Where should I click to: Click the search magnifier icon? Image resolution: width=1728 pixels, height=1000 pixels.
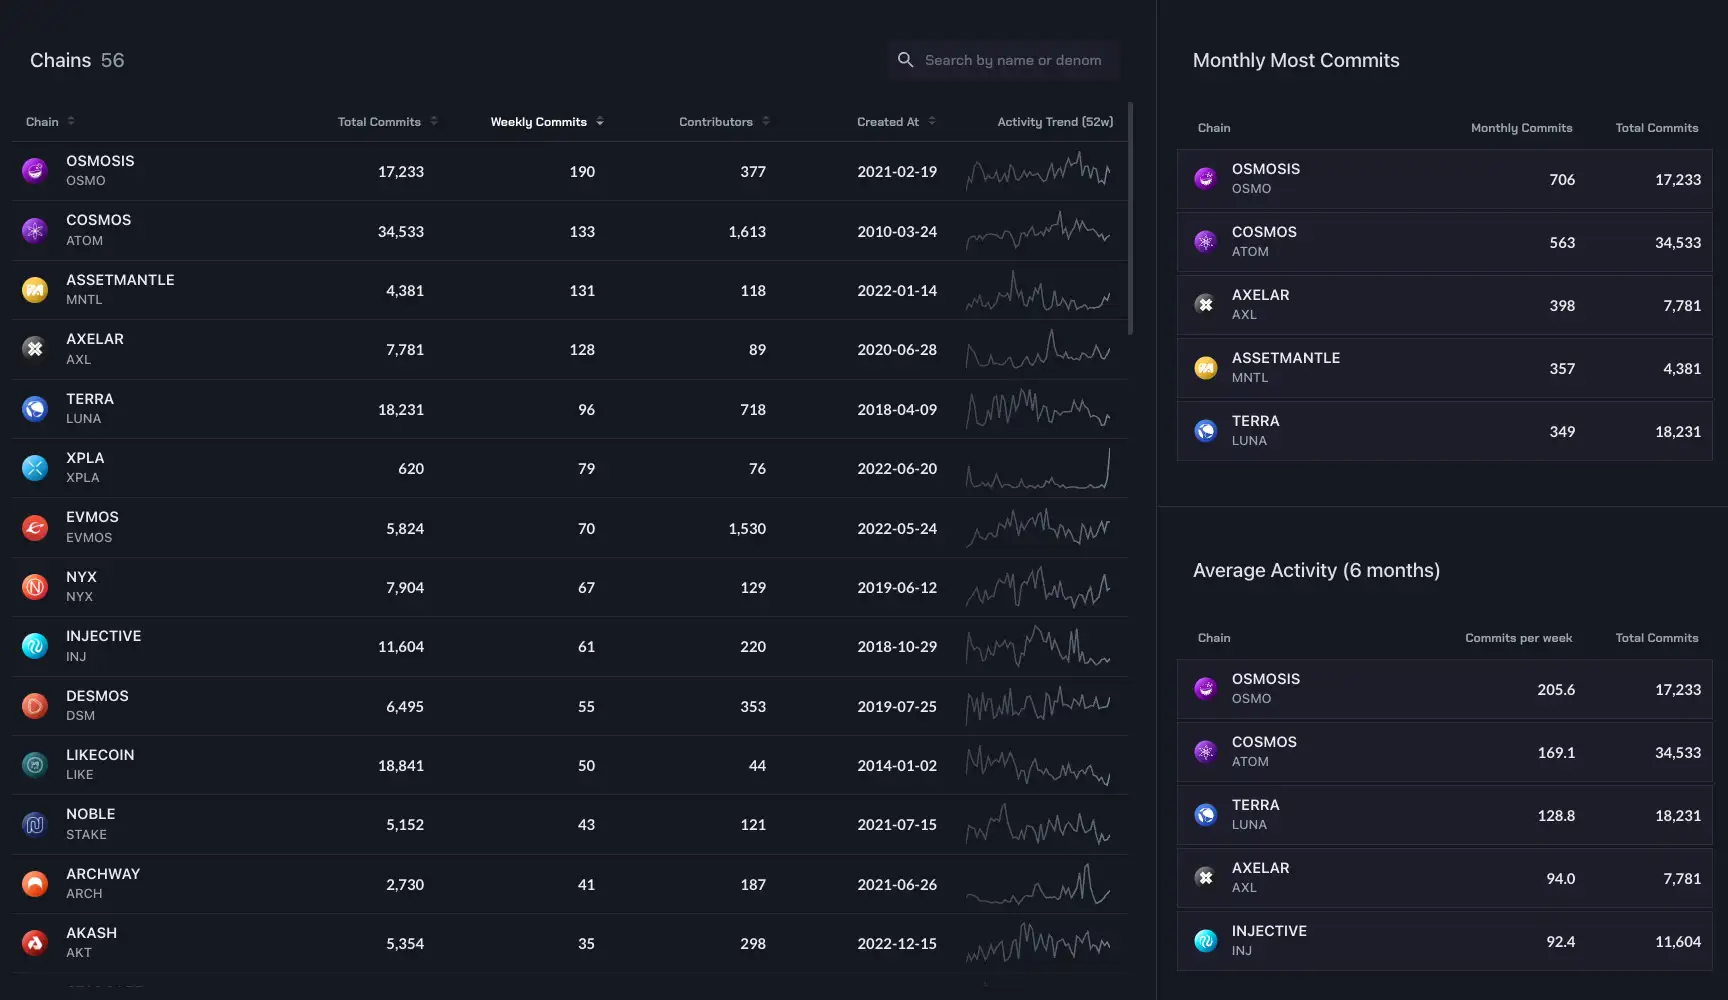905,60
